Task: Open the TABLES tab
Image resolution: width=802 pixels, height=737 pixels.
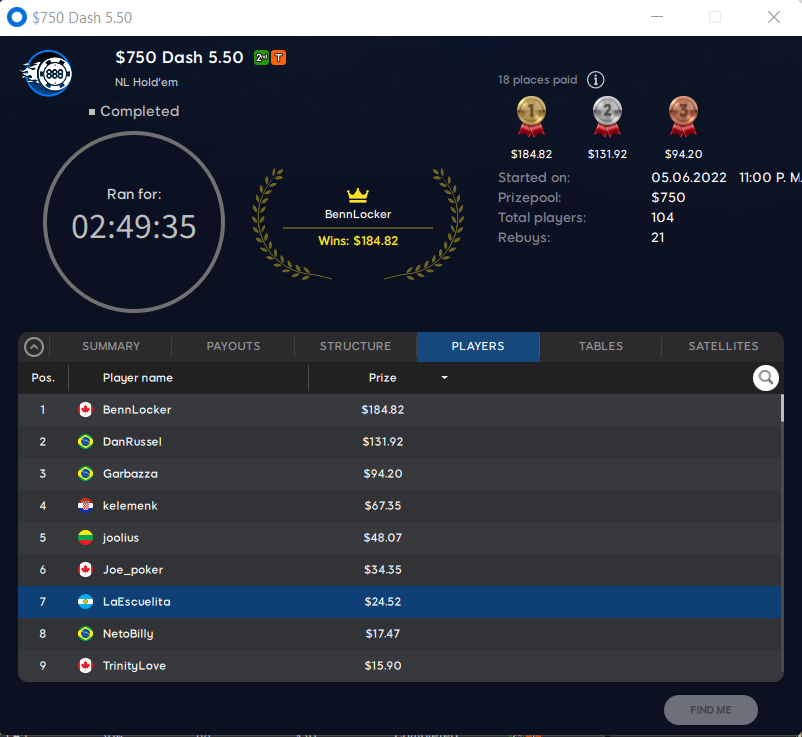Action: [x=600, y=346]
